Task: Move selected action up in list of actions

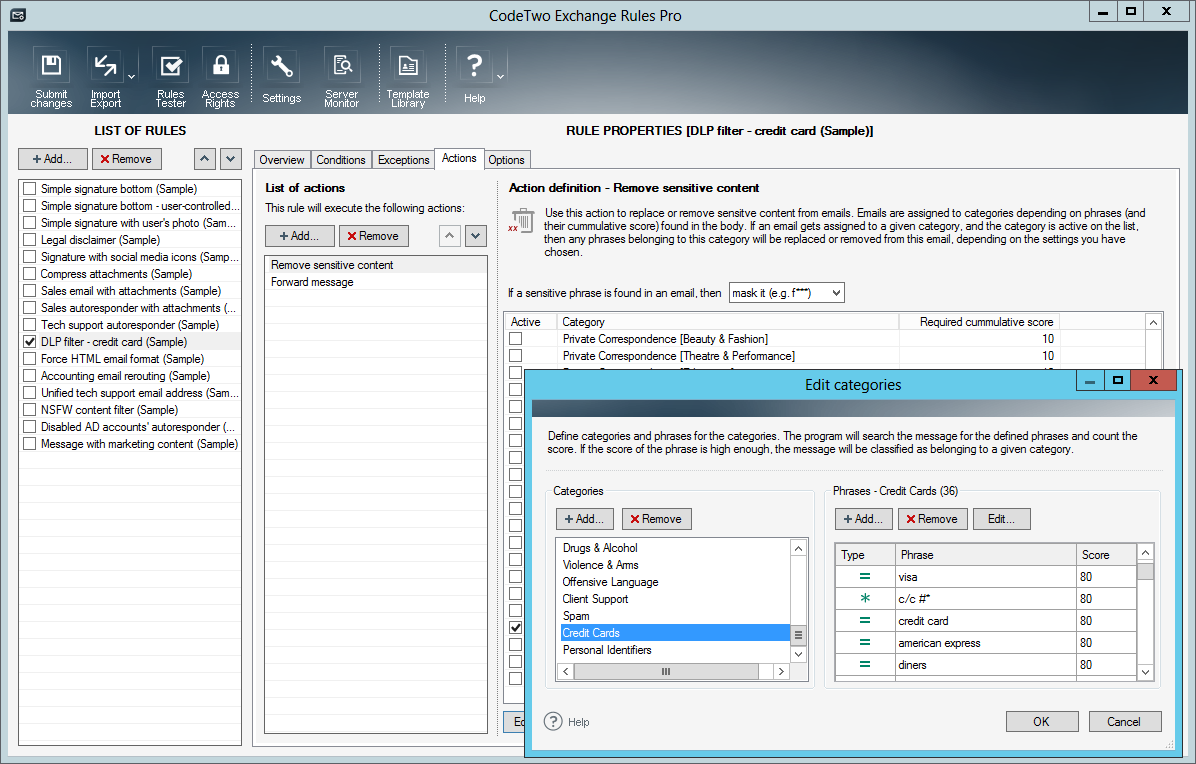Action: pyautogui.click(x=450, y=236)
